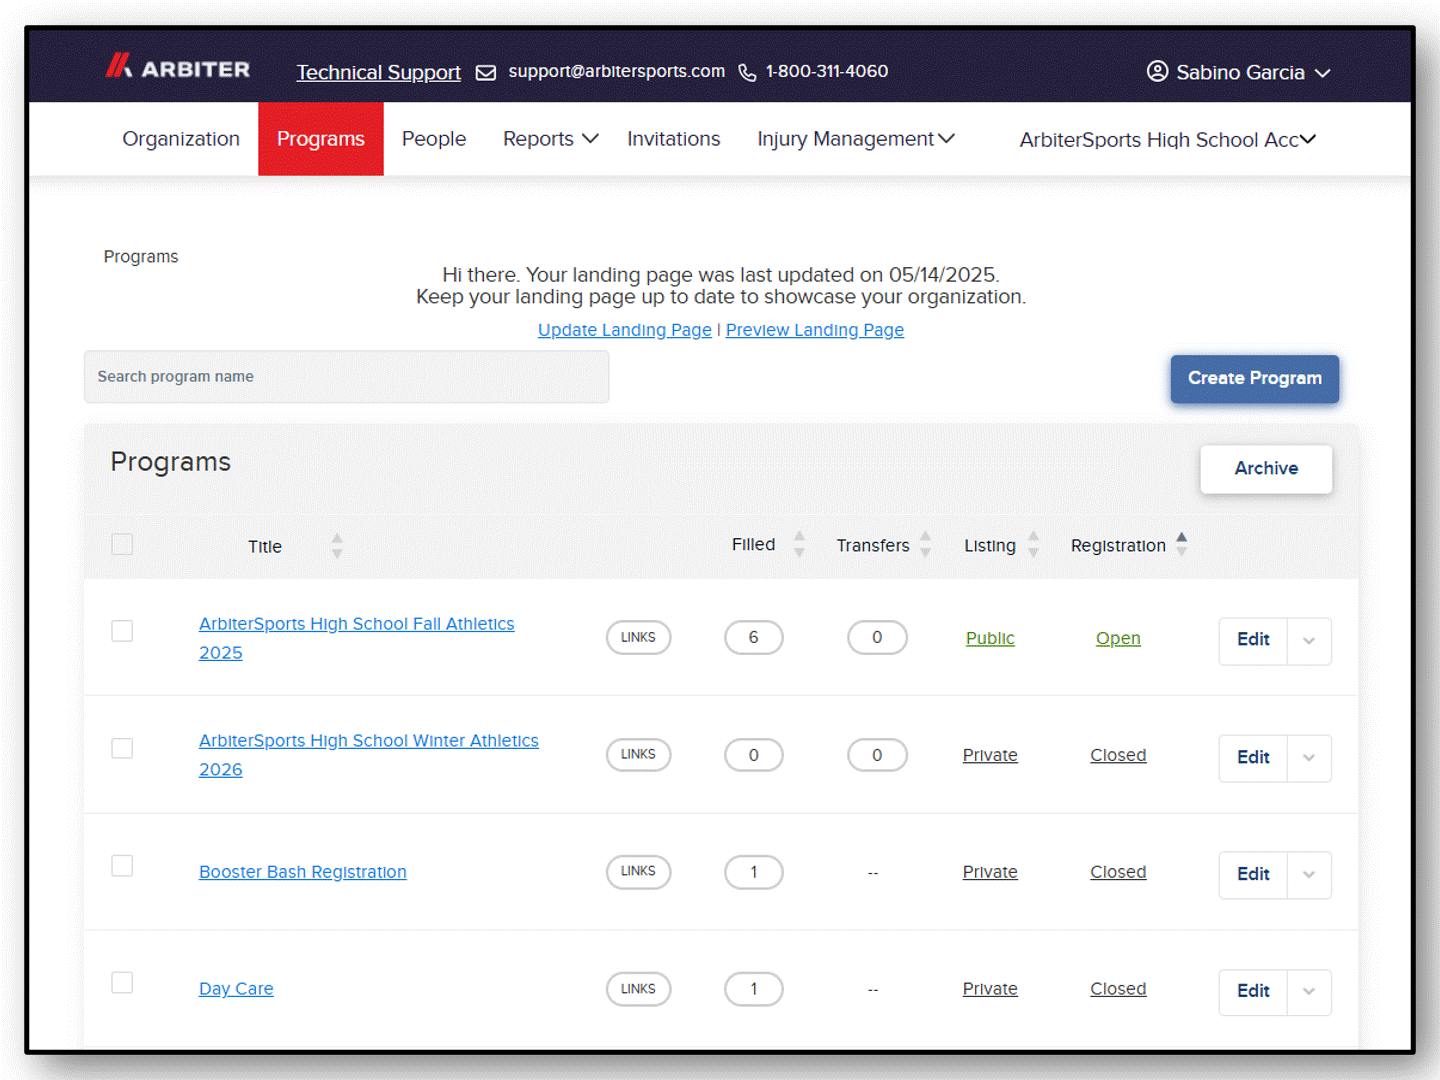Click transfers count for Winter Athletics 2026
1440x1080 pixels.
click(x=877, y=755)
